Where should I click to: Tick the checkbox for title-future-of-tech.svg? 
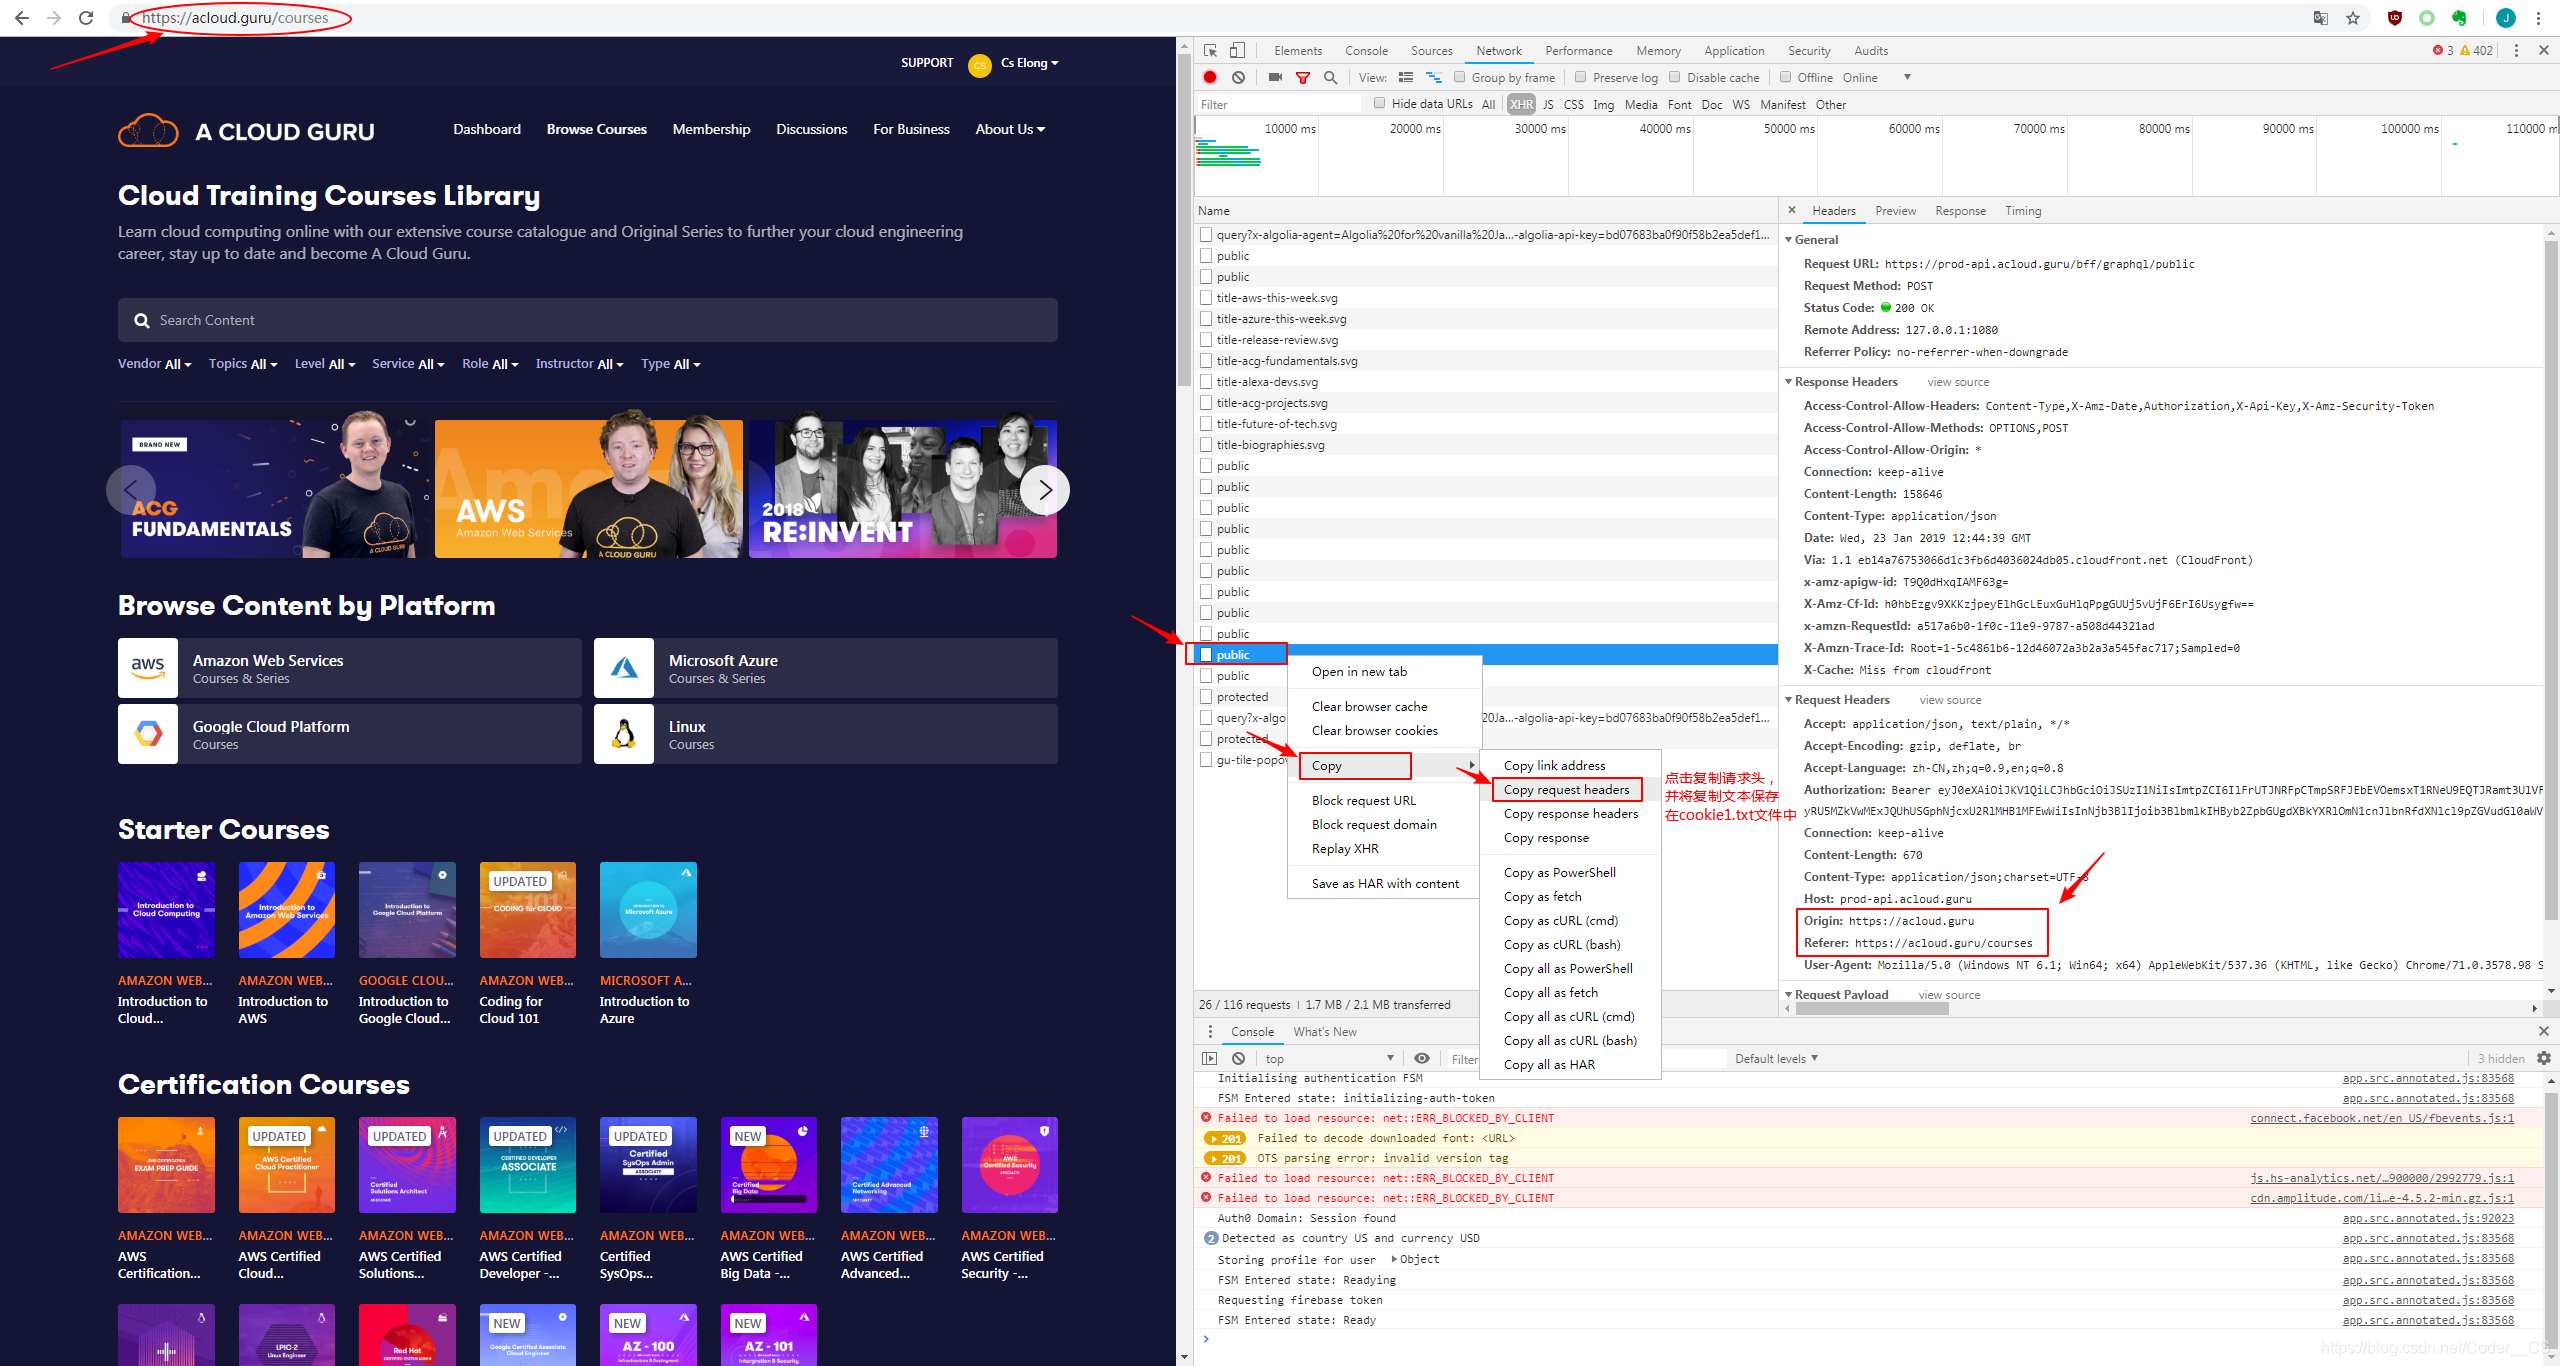[x=1206, y=424]
